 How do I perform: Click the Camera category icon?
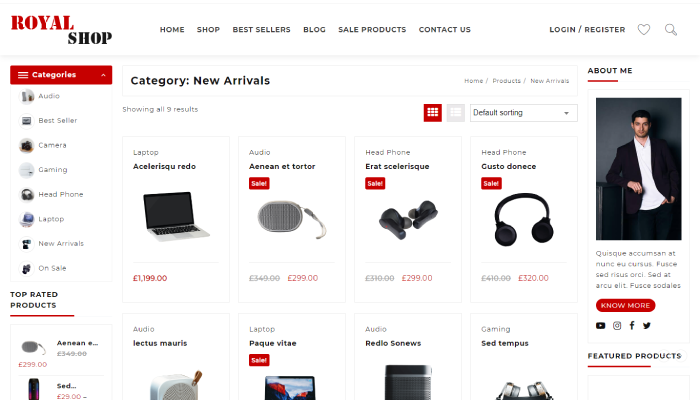click(26, 145)
